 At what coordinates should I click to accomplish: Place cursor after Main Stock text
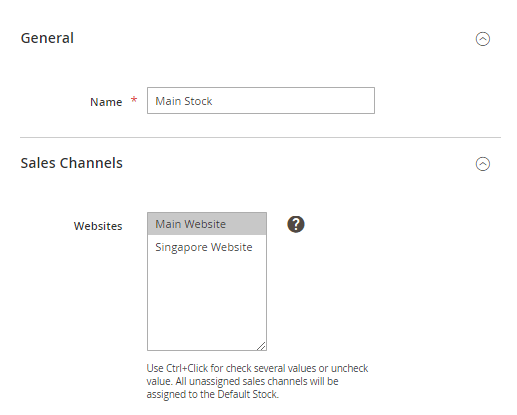tap(213, 101)
